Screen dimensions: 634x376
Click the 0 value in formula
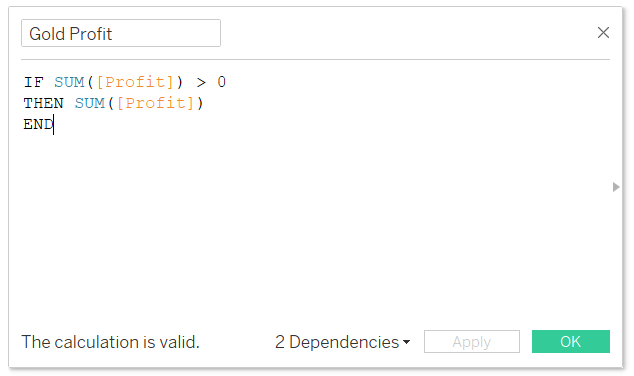(222, 82)
